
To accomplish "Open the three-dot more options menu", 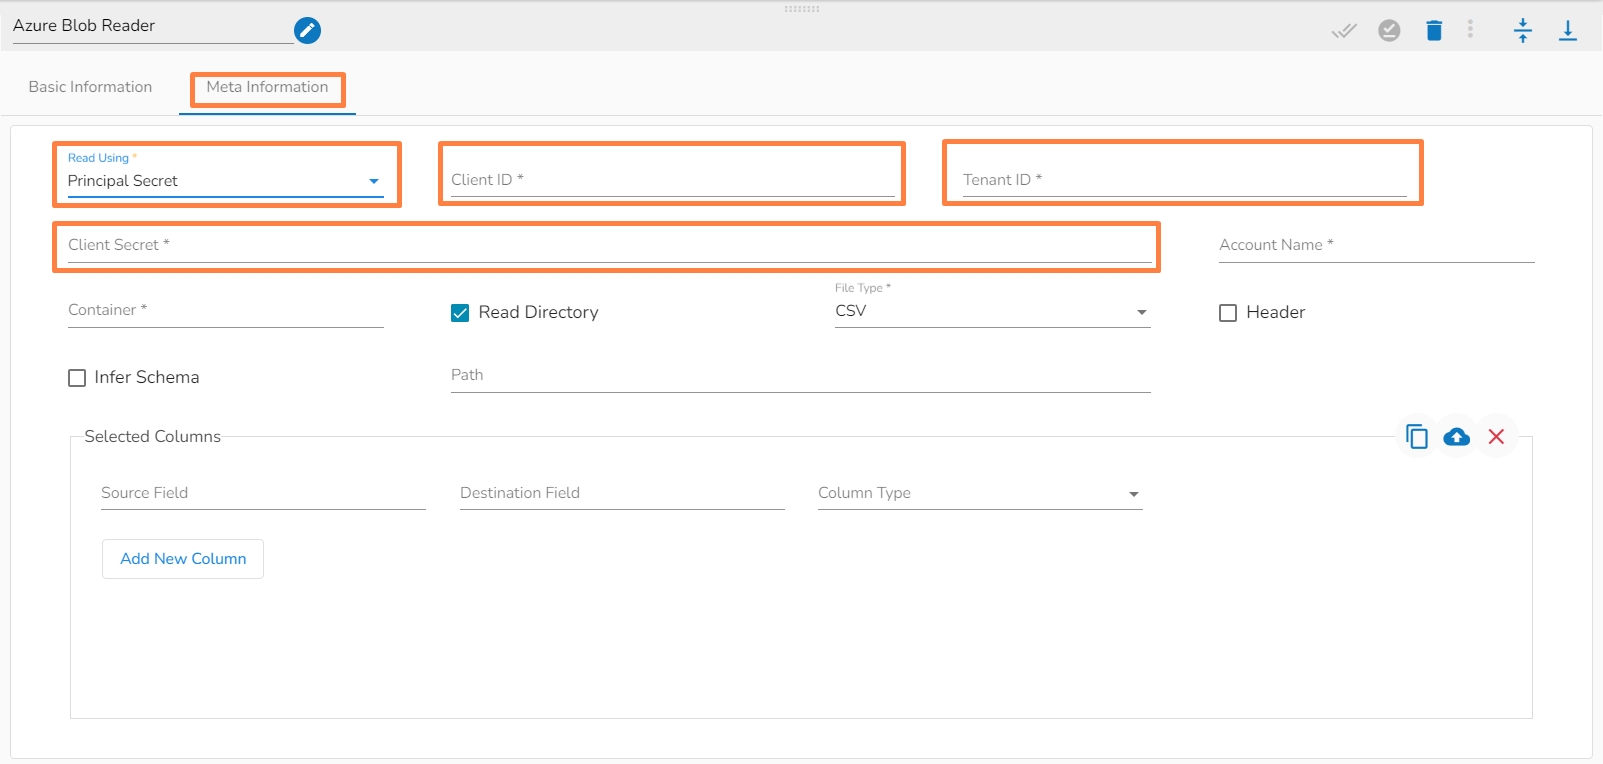I will [1470, 29].
